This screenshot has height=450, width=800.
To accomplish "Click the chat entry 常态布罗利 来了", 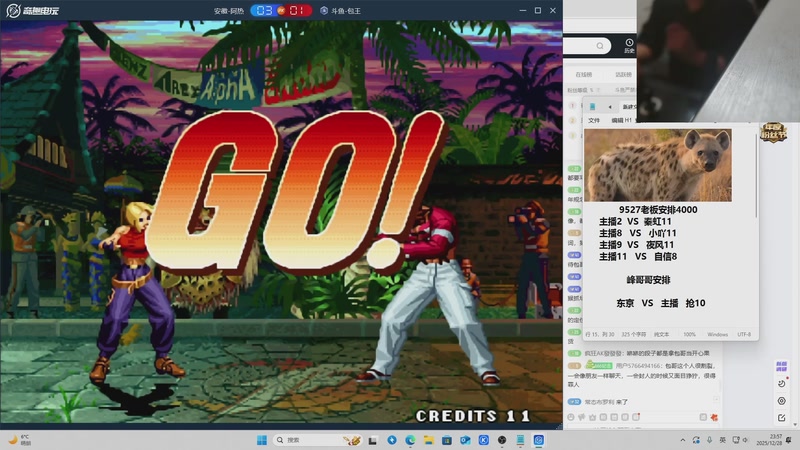I will (606, 402).
